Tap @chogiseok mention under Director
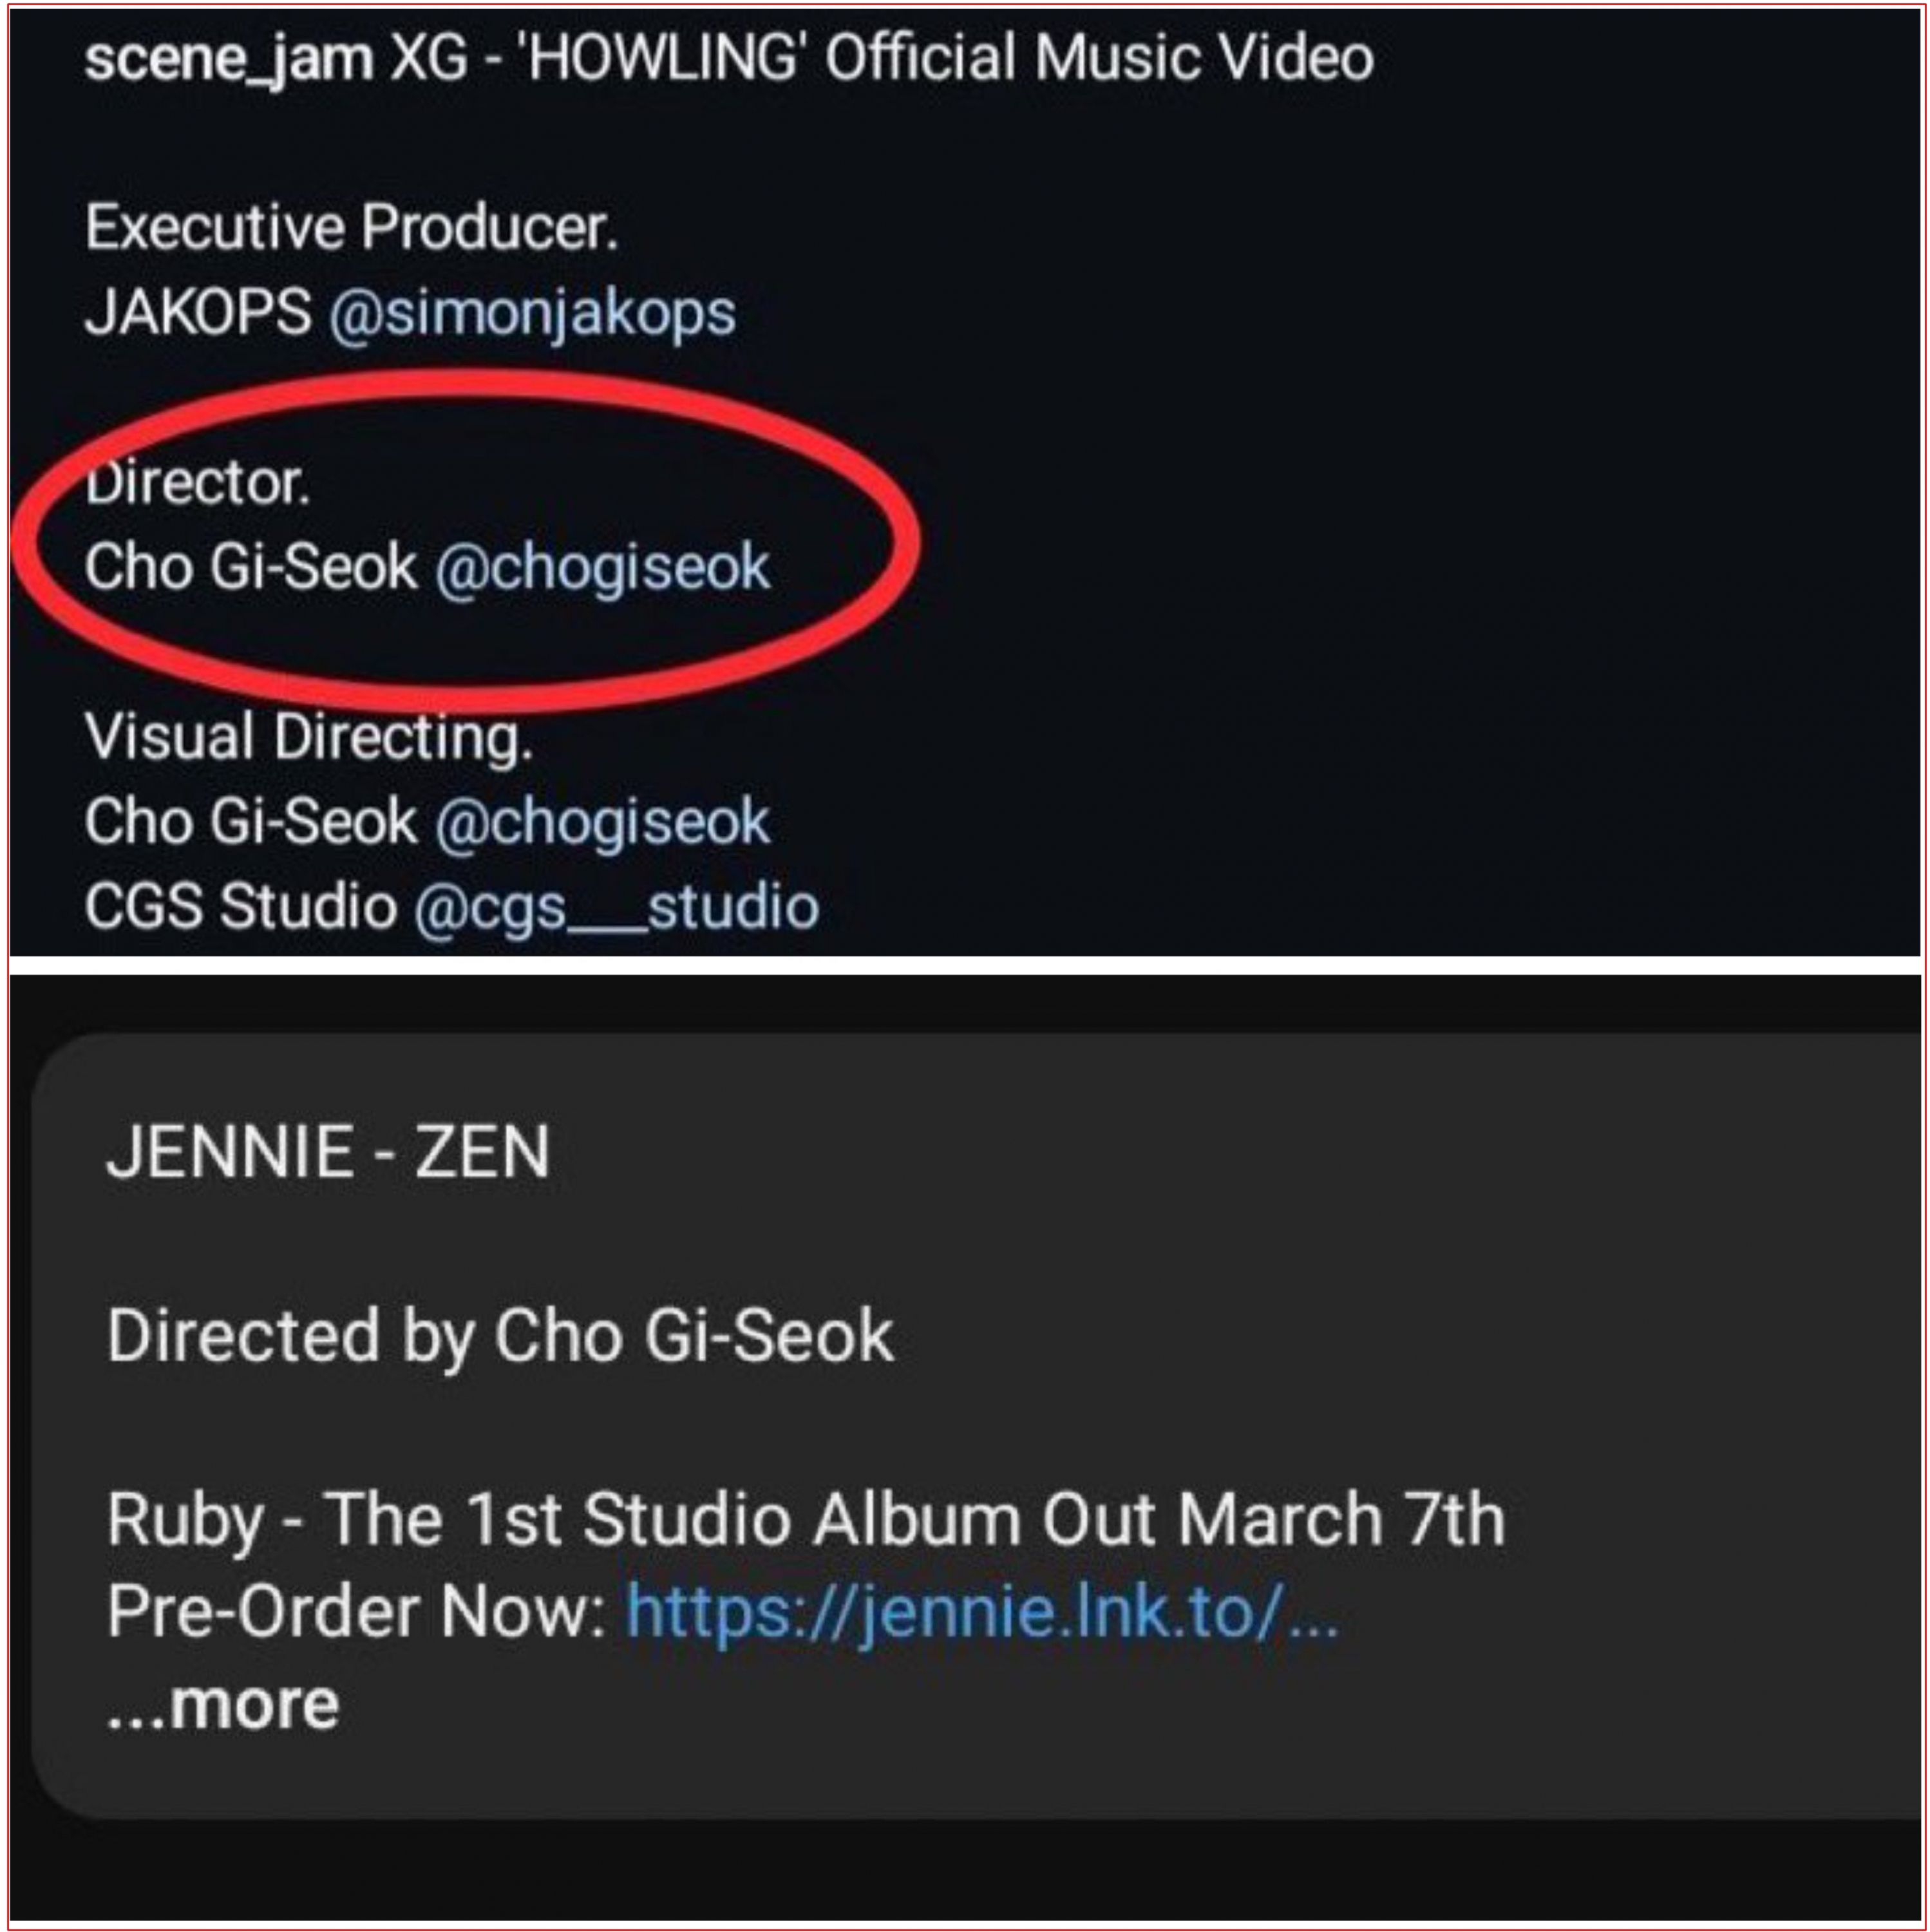This screenshot has height=1932, width=1930. pos(603,568)
